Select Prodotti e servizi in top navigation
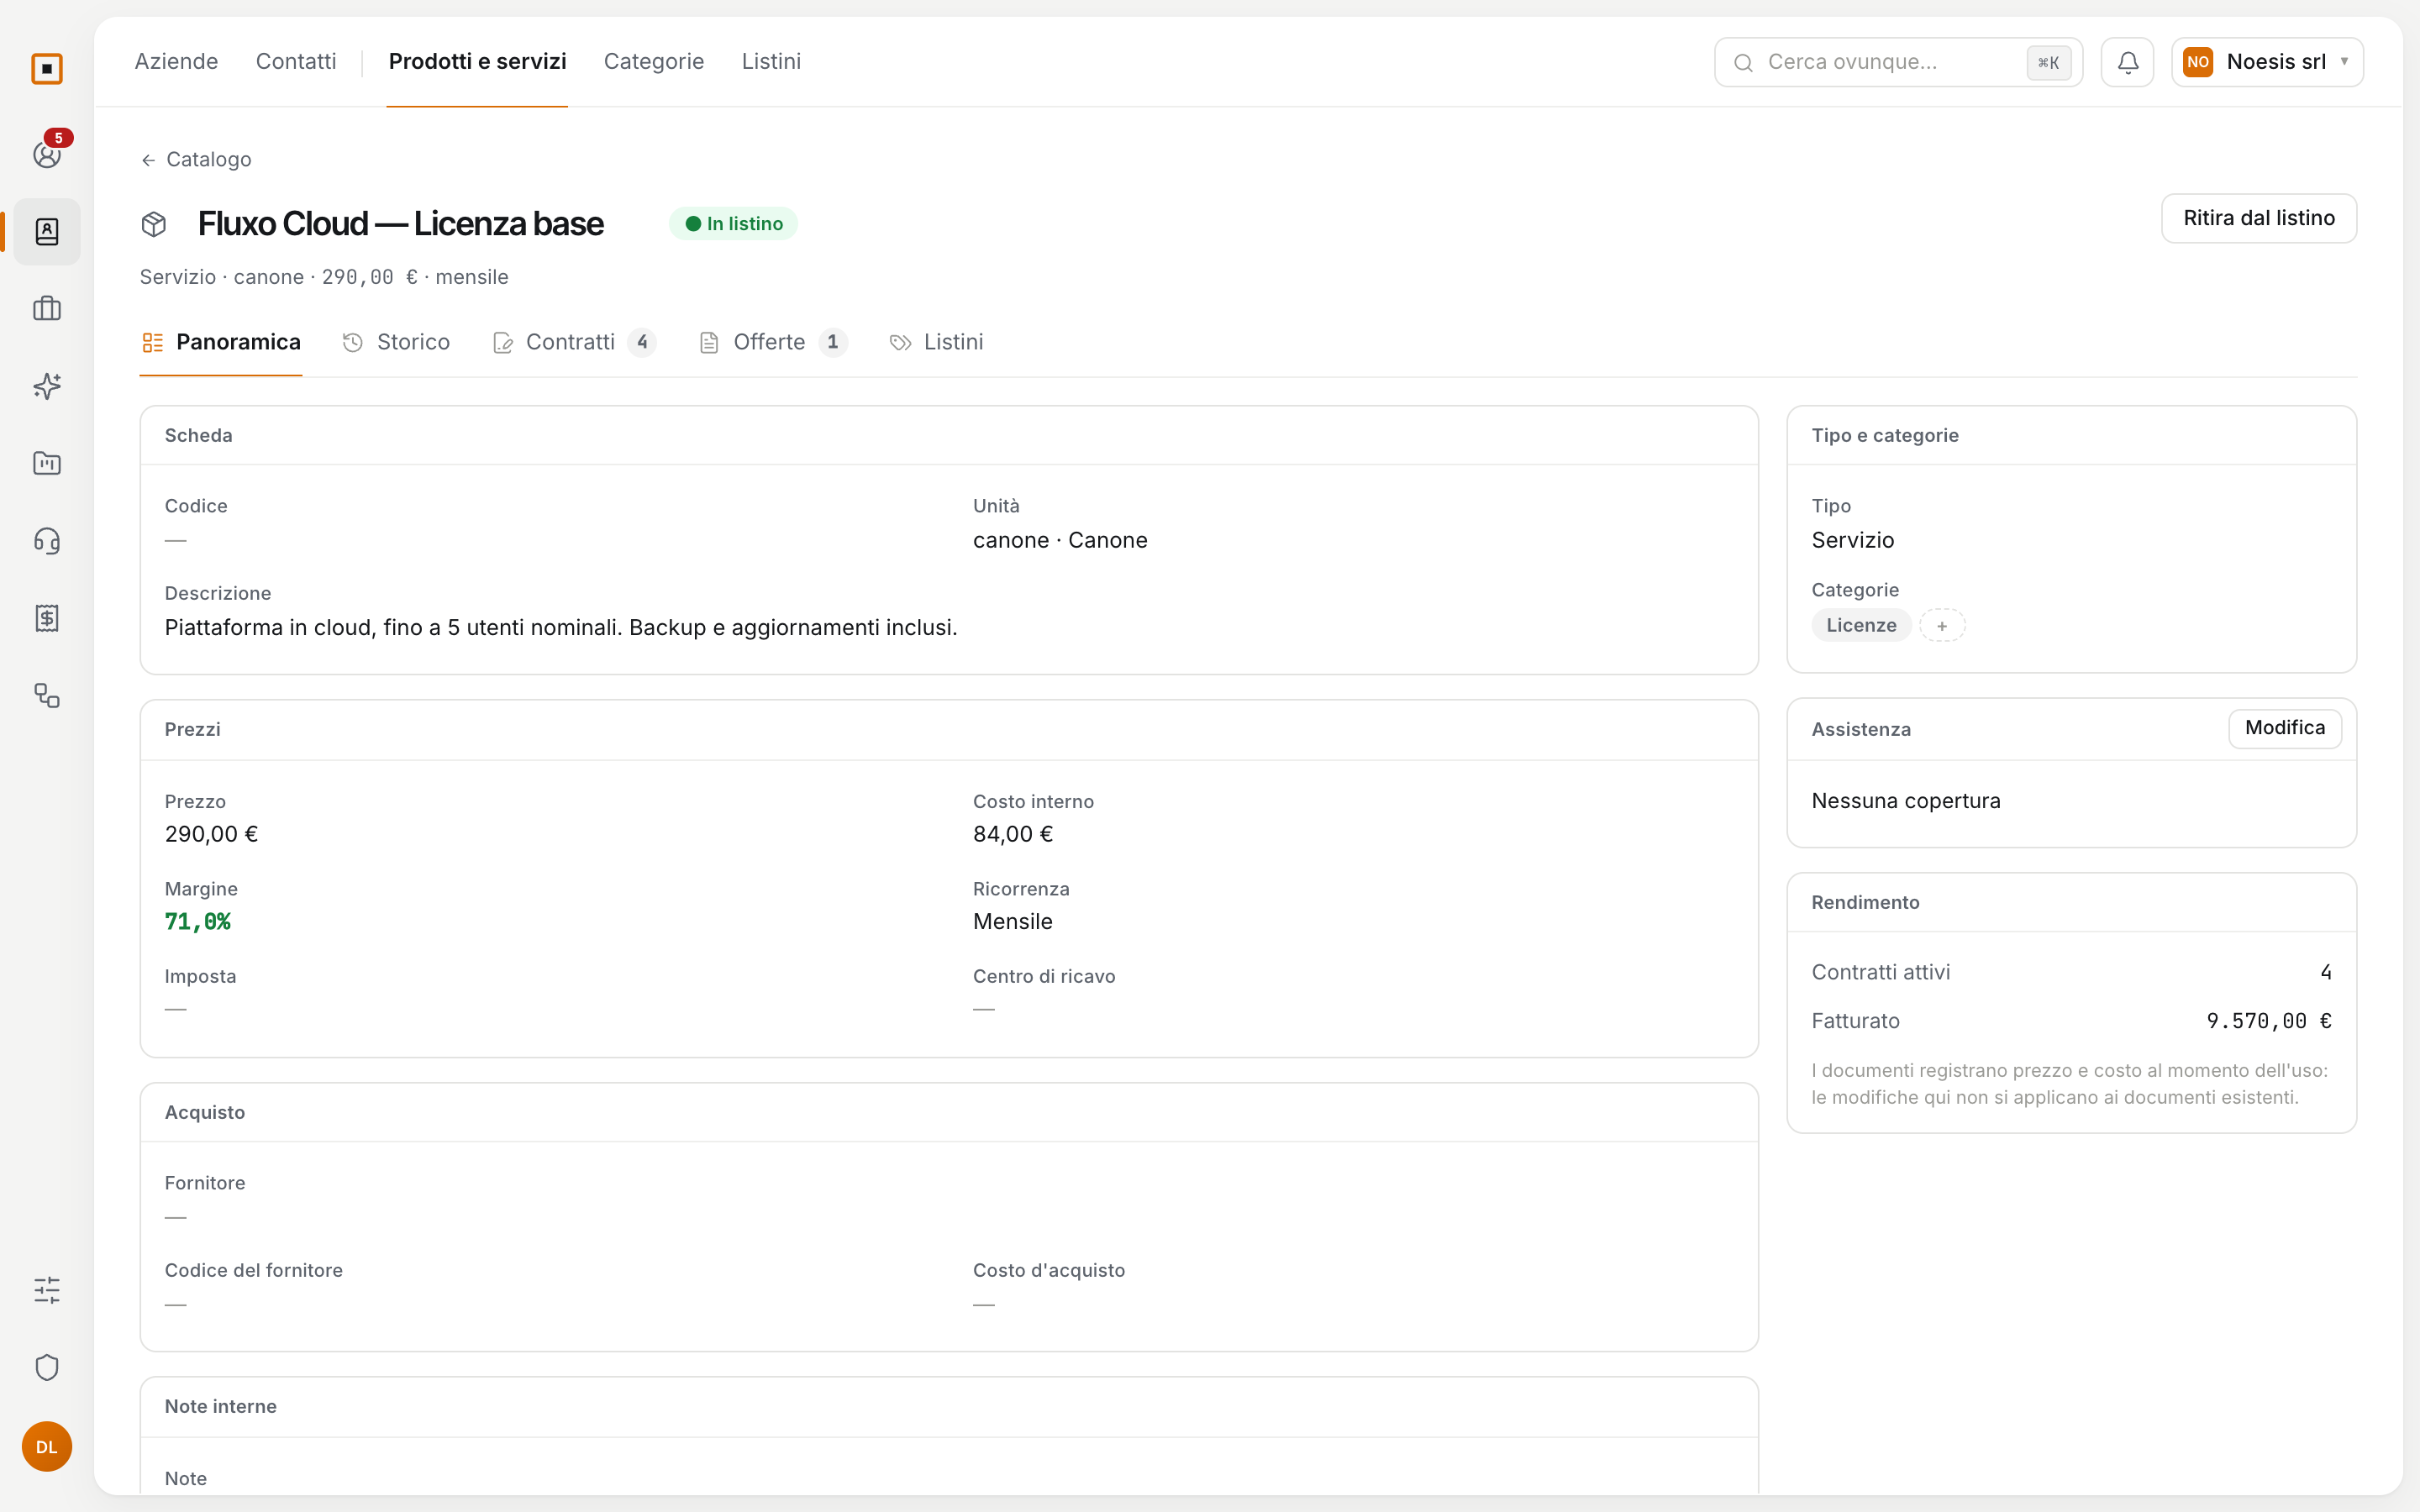This screenshot has width=2420, height=1512. click(477, 61)
